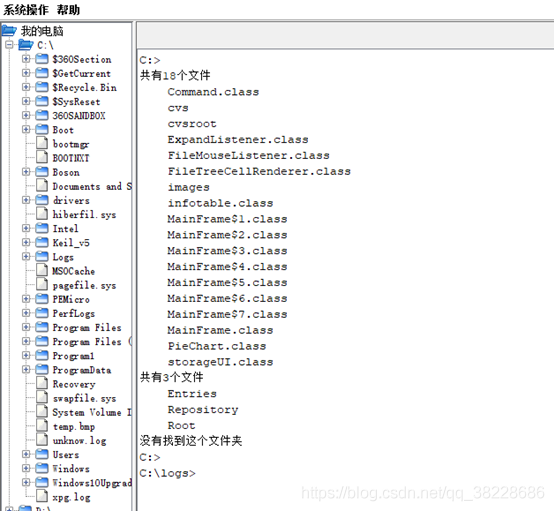Click the bootmgr file icon

[42, 143]
